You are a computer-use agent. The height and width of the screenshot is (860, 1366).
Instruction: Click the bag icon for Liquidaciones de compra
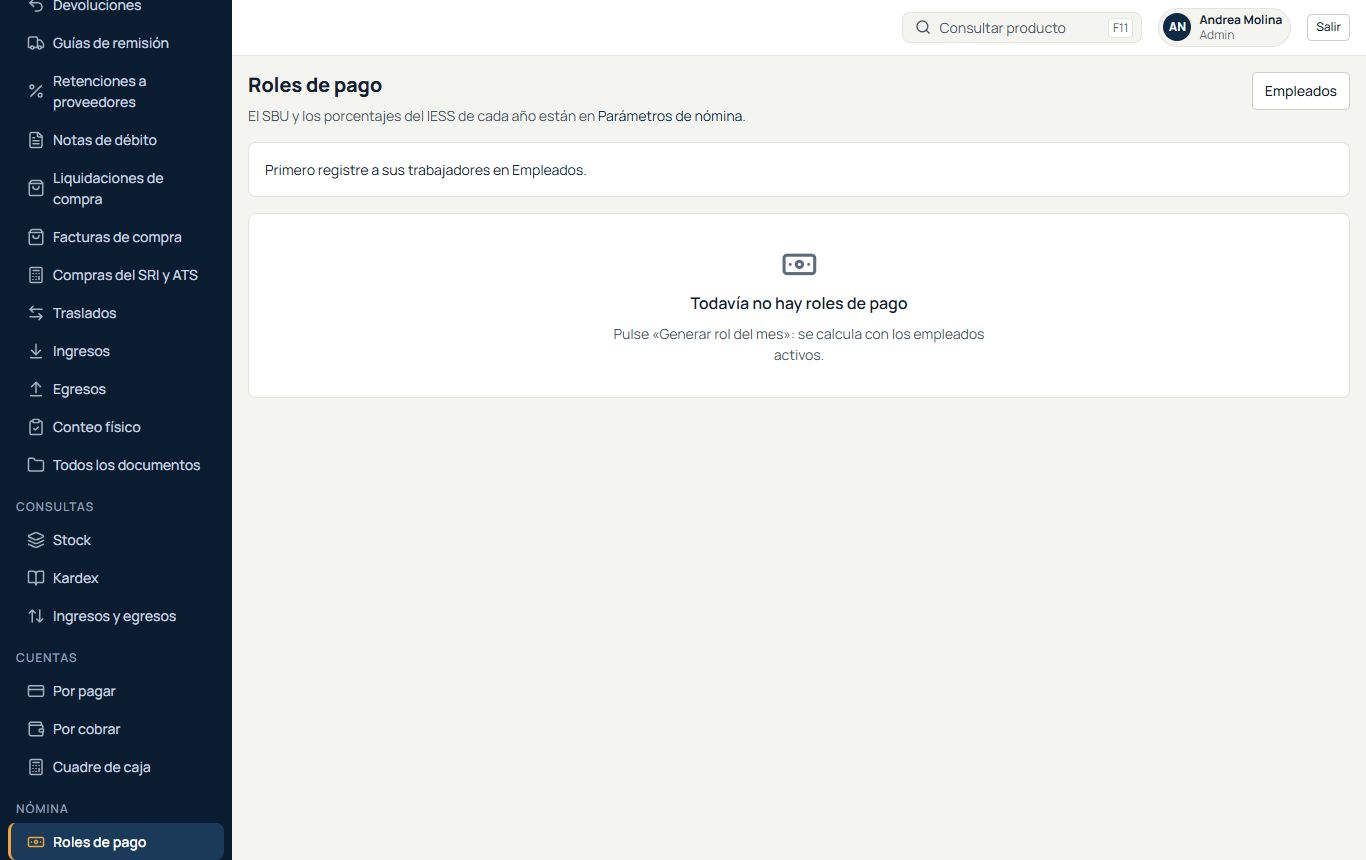[36, 188]
